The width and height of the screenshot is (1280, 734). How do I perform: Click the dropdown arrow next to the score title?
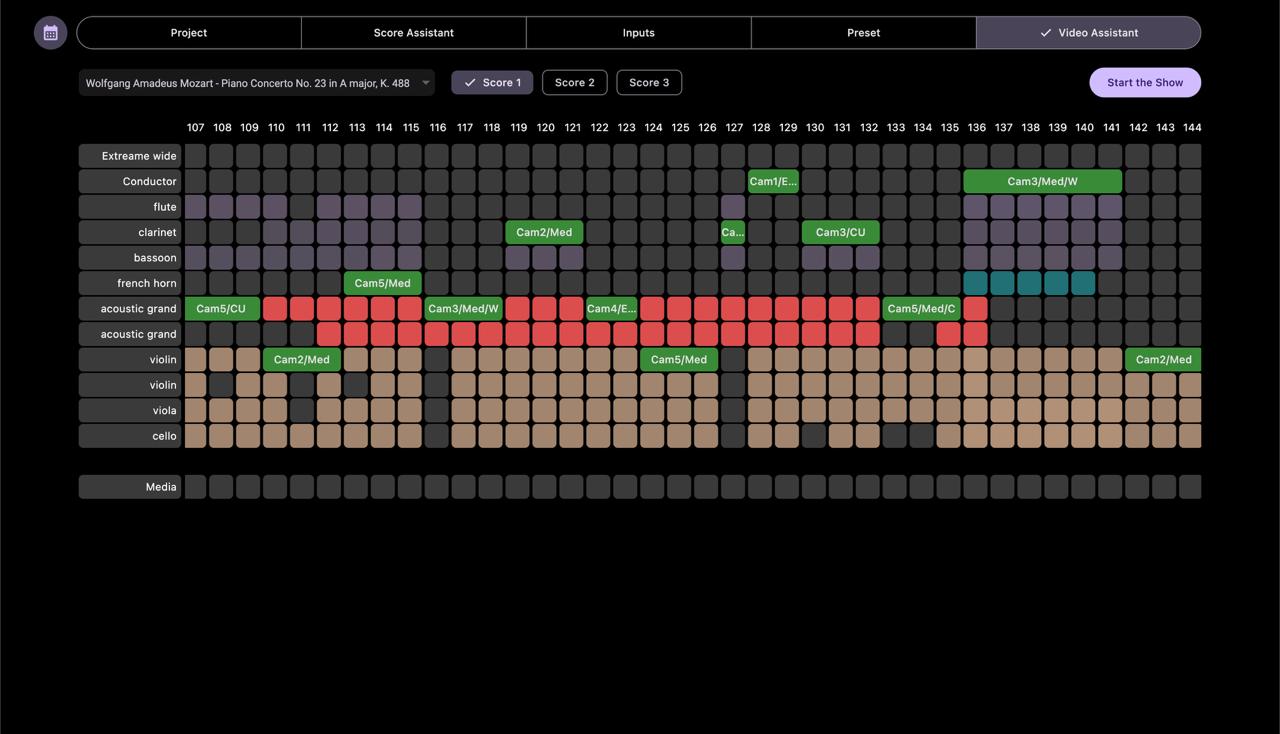425,83
